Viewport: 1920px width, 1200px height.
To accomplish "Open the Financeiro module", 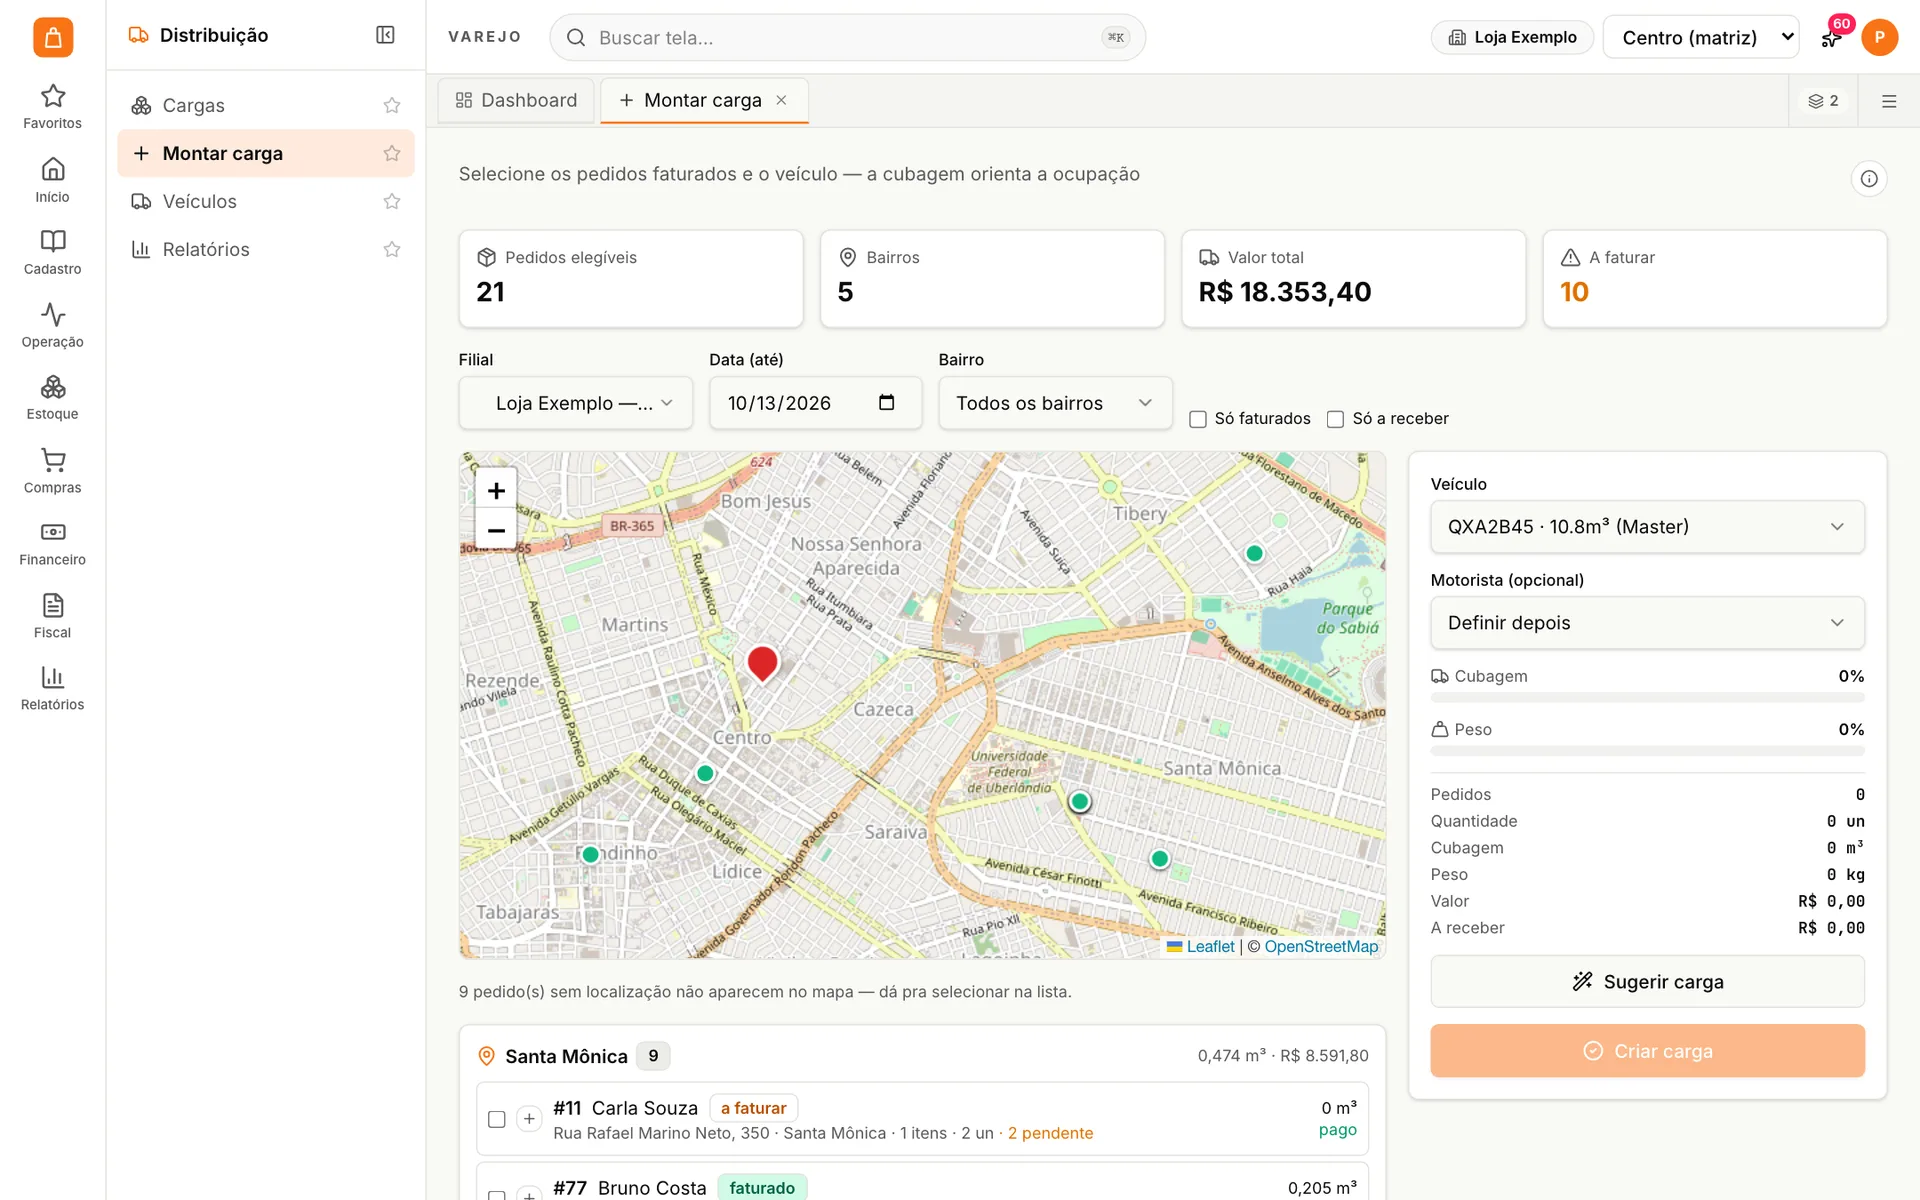I will 52,543.
